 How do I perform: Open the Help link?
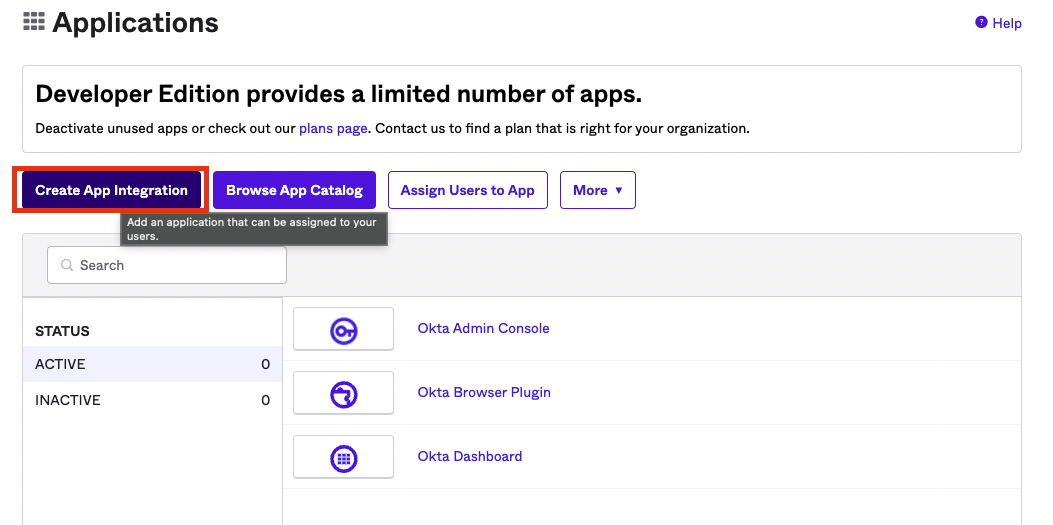click(x=1006, y=23)
